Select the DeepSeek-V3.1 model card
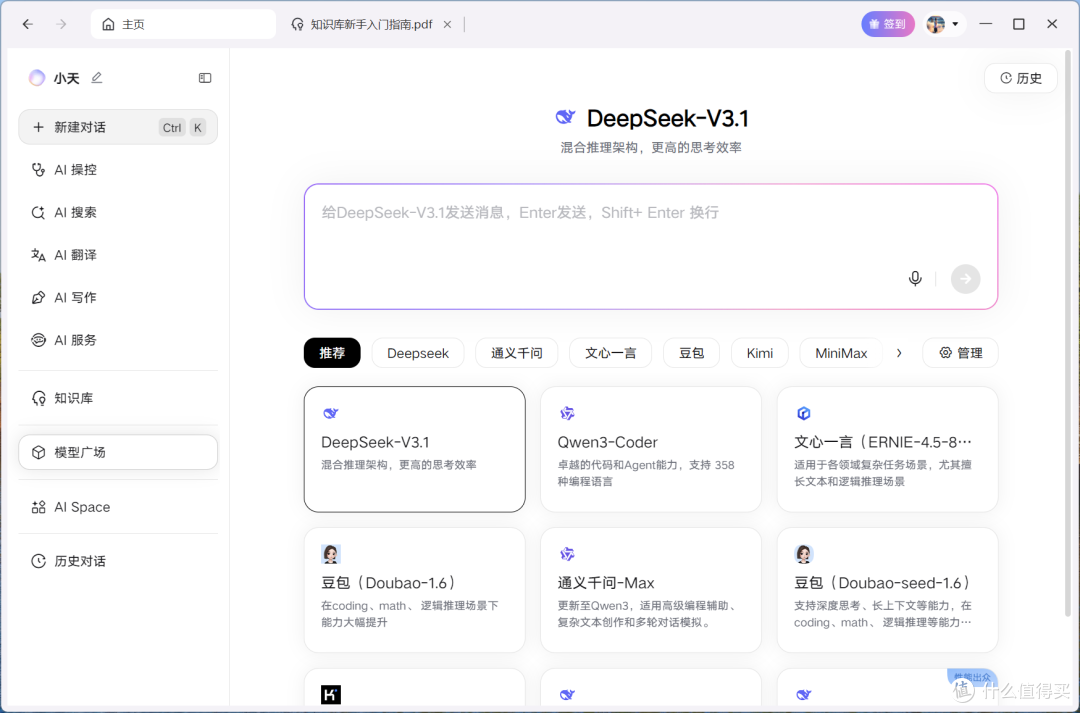This screenshot has width=1080, height=713. pyautogui.click(x=415, y=449)
